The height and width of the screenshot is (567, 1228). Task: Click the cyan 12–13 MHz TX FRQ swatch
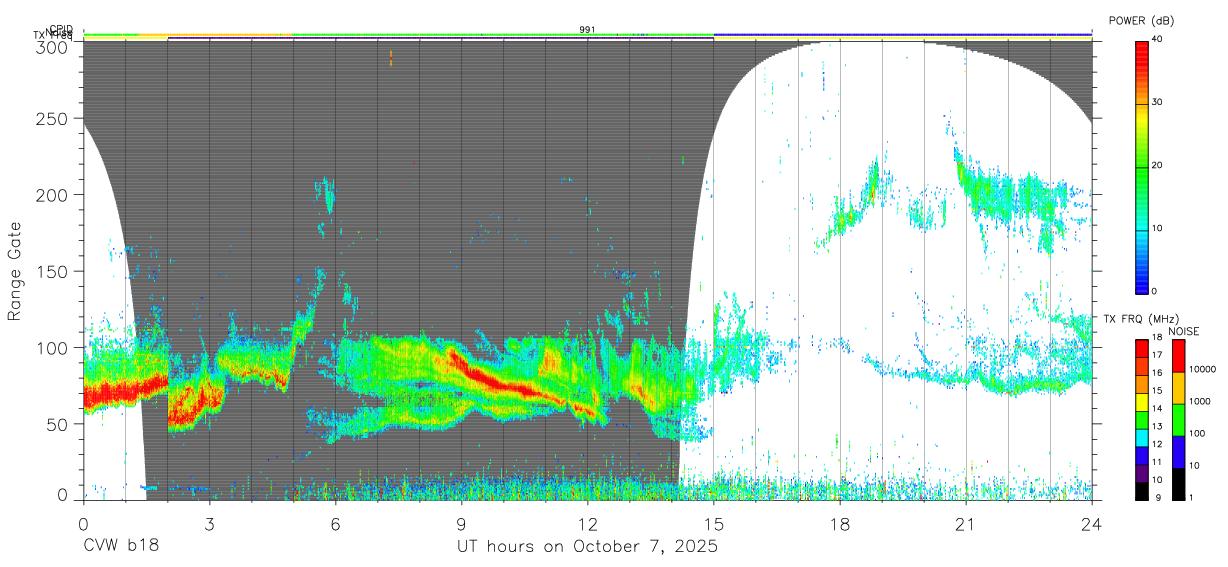pos(1141,437)
